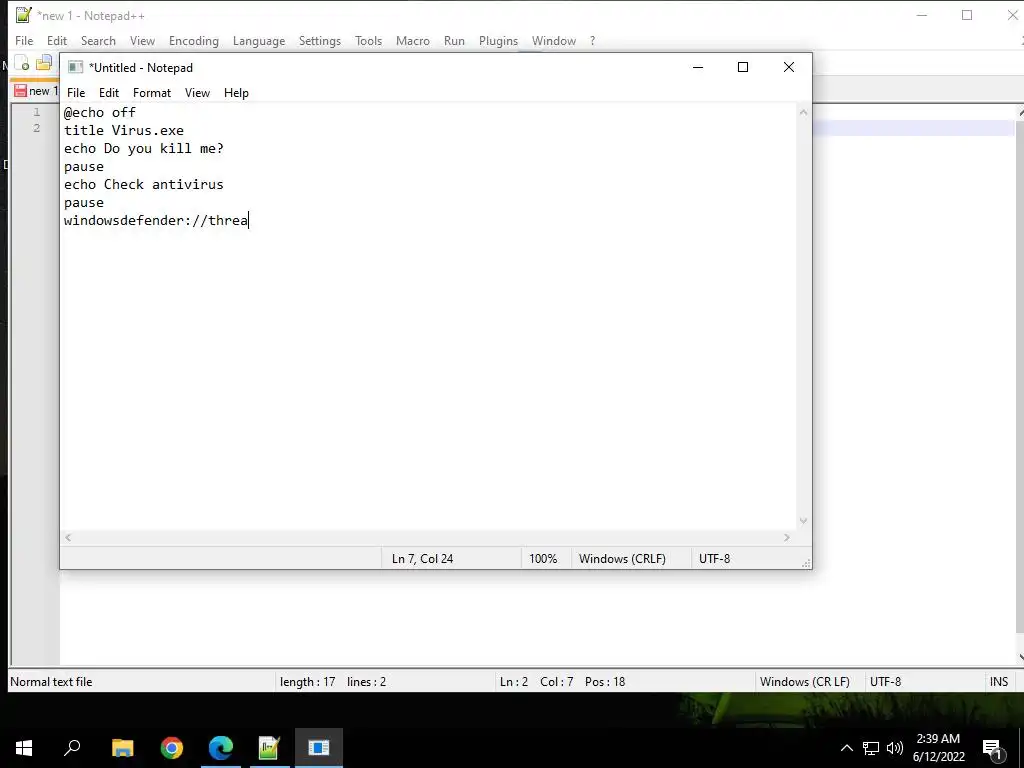Switch to Notepad++ taskbar icon
This screenshot has height=768, width=1024.
pos(269,748)
